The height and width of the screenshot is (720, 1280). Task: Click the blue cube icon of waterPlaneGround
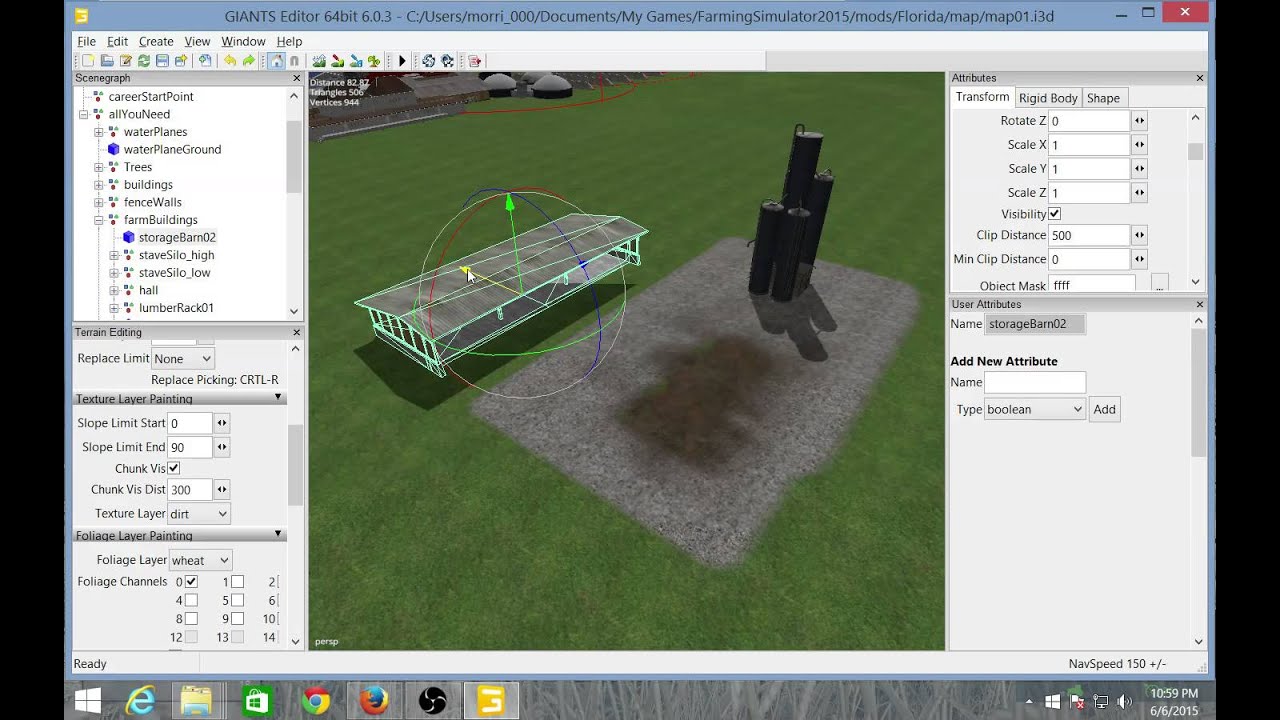coord(114,149)
